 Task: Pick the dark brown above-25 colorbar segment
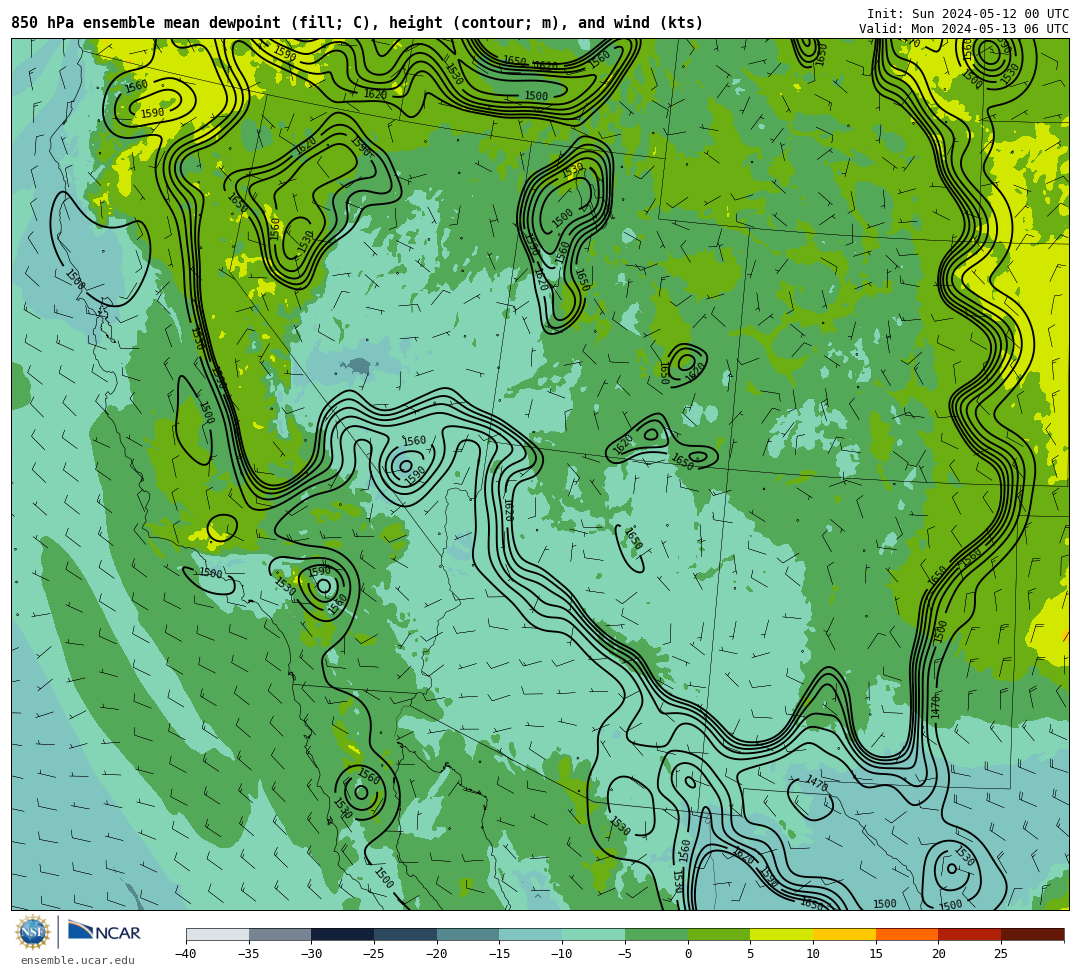pyautogui.click(x=1032, y=934)
